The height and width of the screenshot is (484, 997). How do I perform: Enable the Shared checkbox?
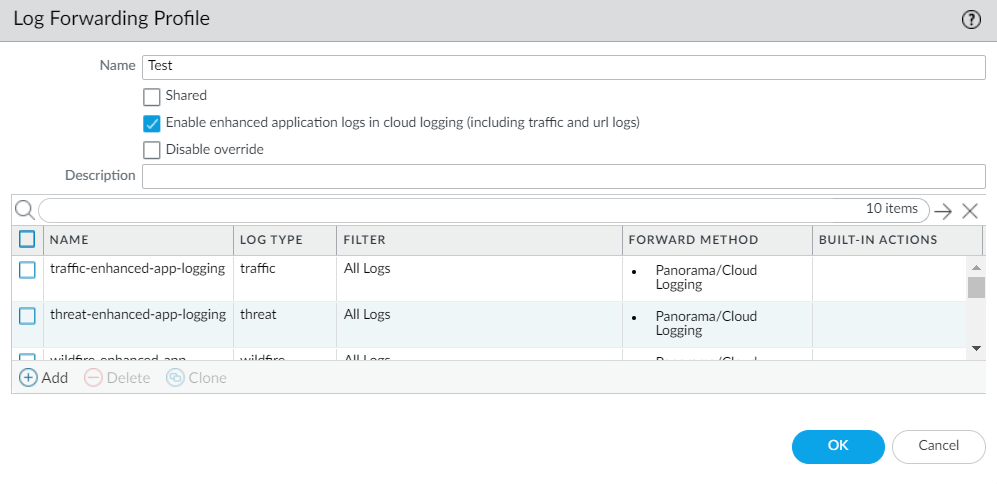(152, 97)
